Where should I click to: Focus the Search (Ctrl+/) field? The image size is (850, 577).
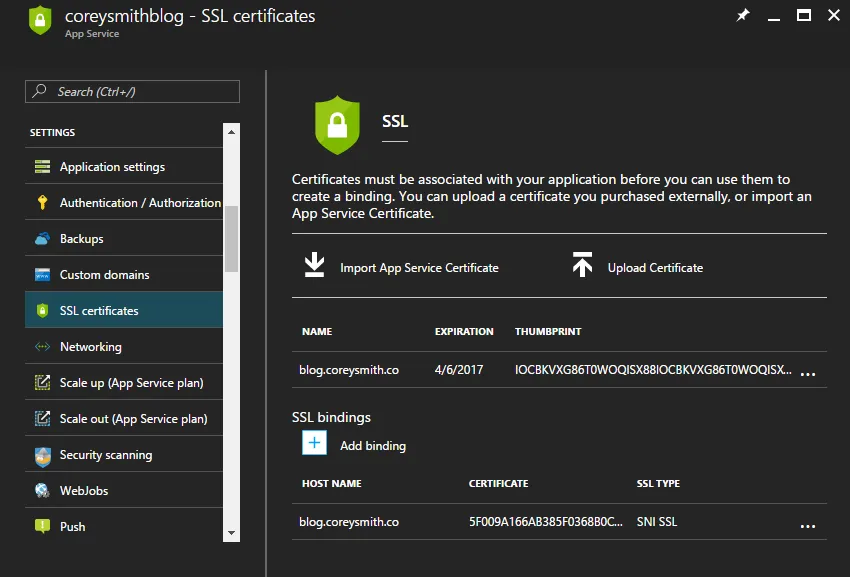(x=132, y=91)
